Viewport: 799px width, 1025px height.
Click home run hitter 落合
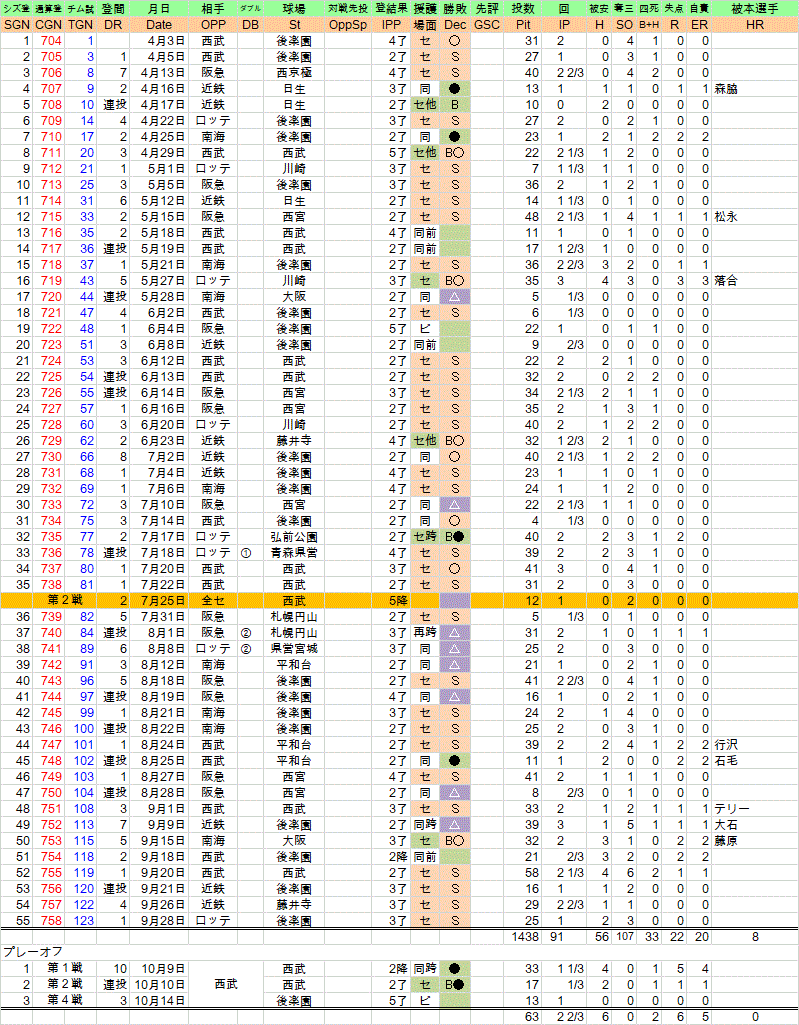click(726, 280)
